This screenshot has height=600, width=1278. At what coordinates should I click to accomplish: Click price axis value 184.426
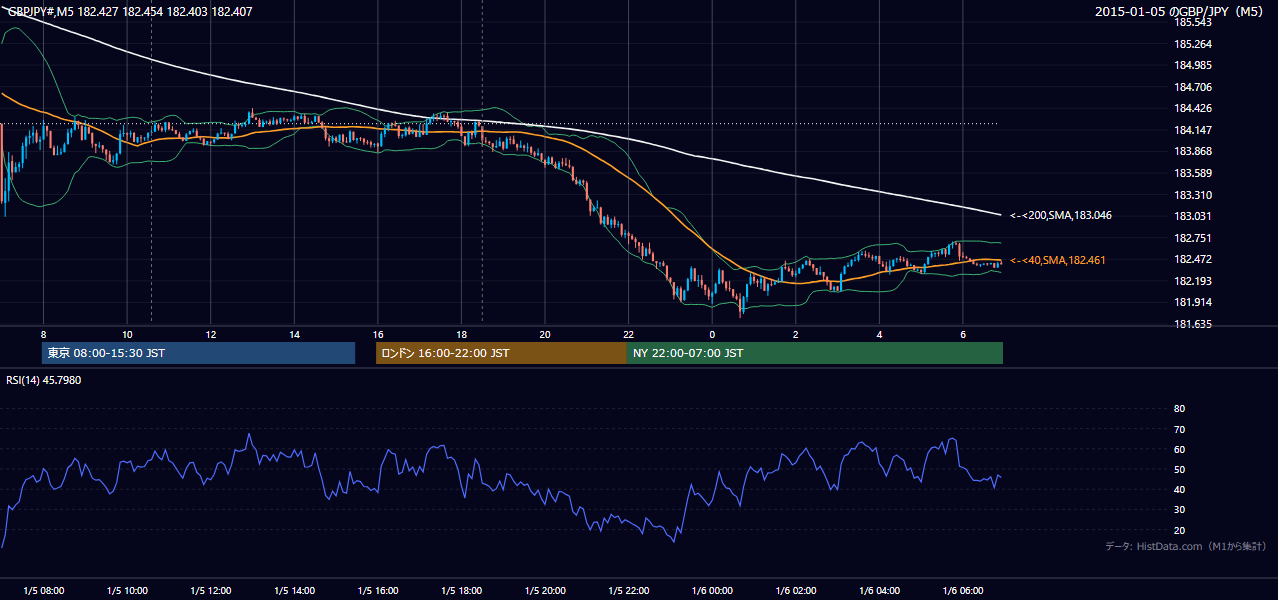point(1192,108)
